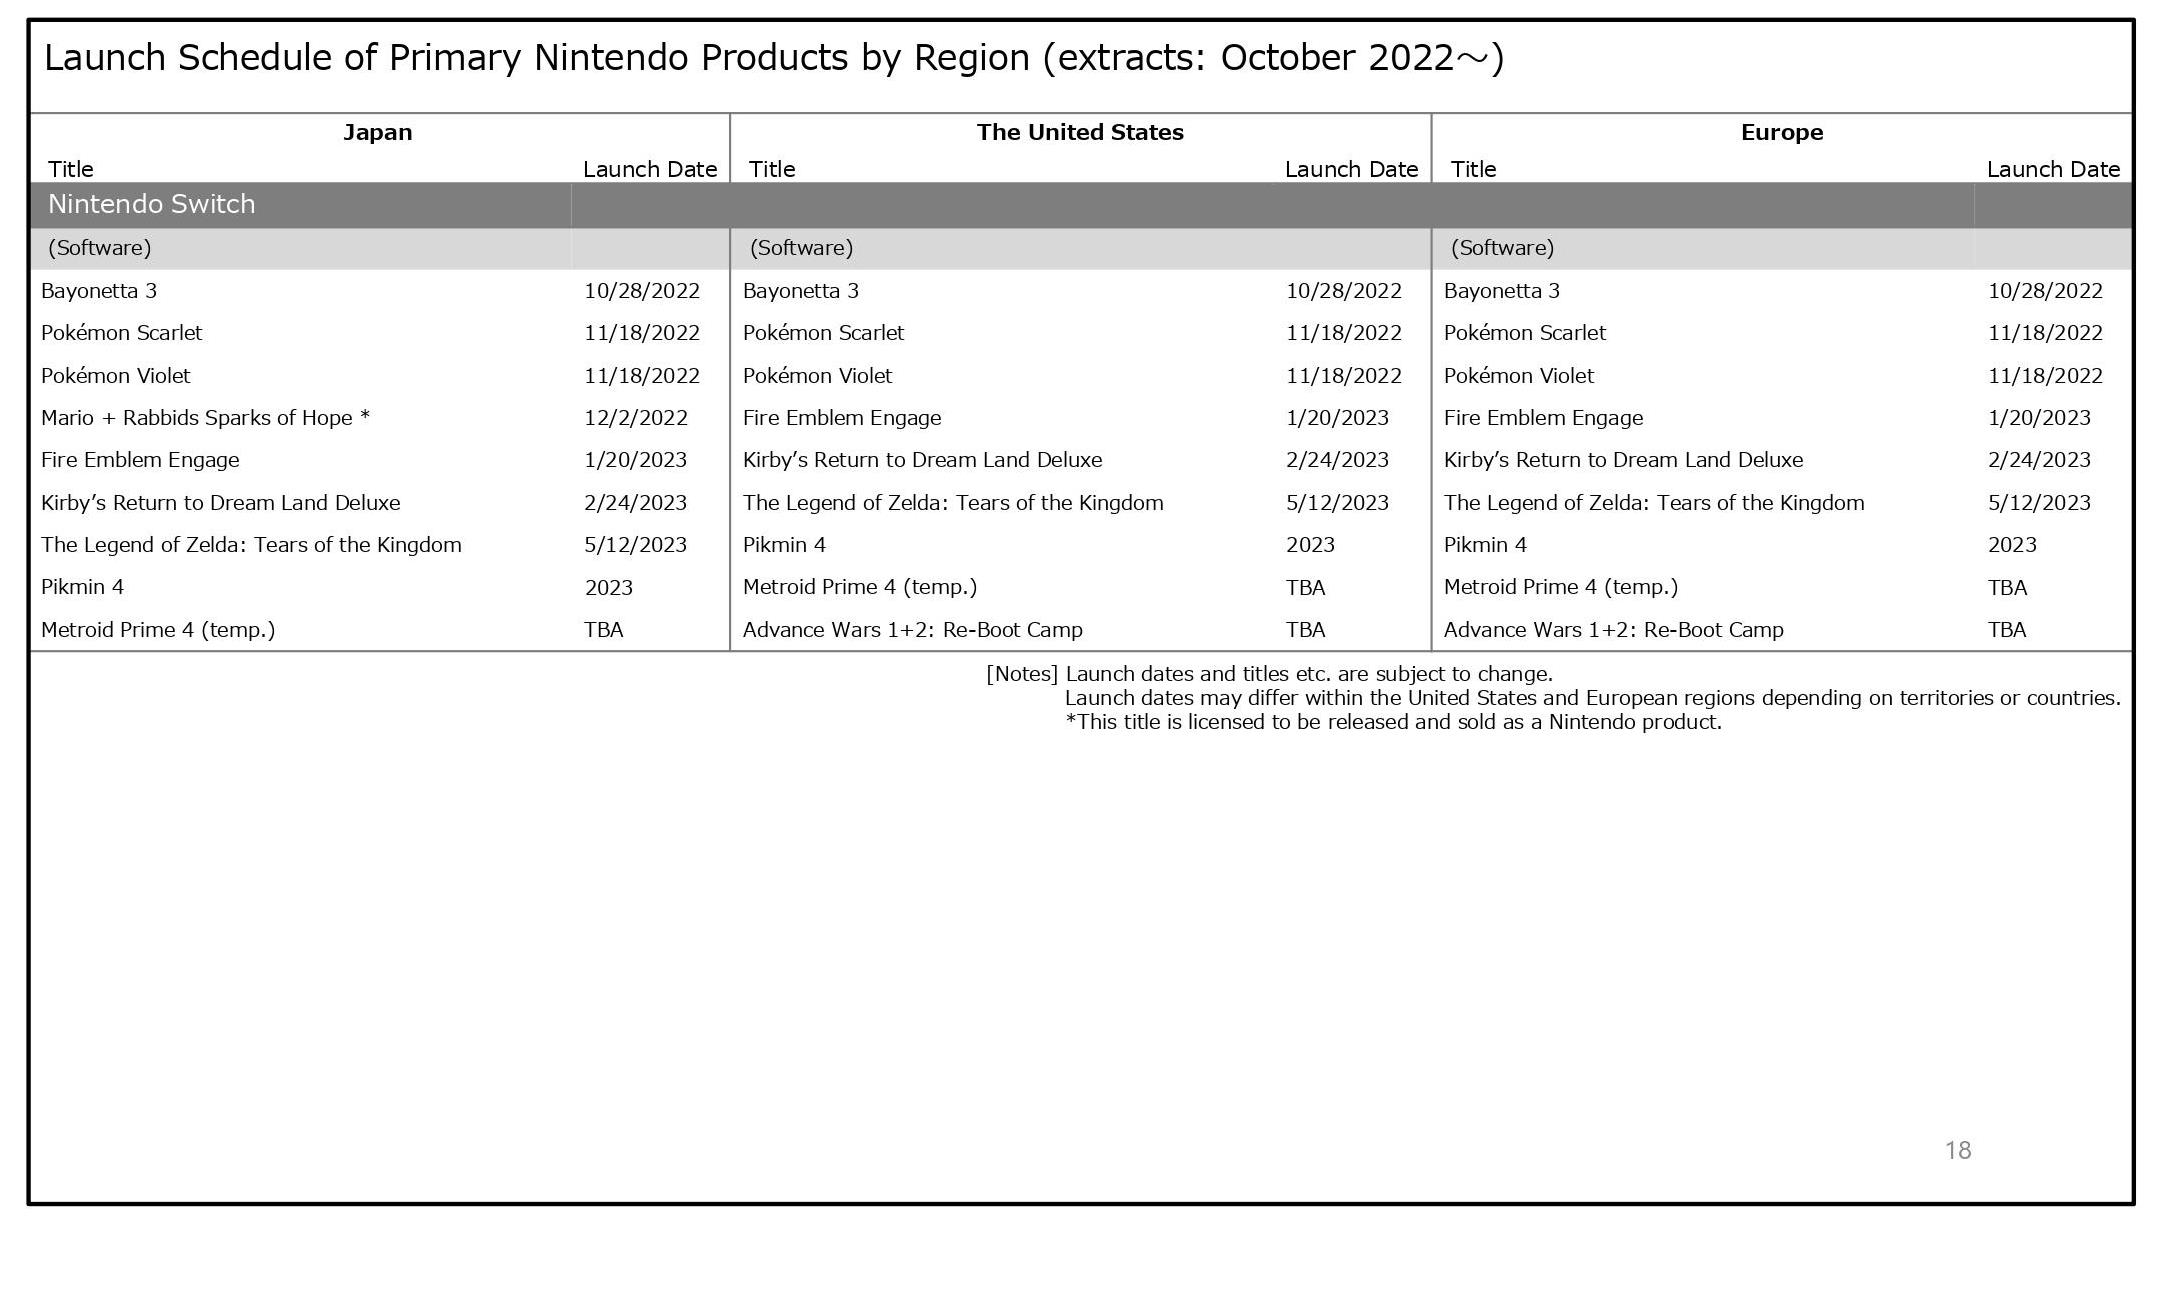
Task: Click Pikmin 4 in Japan column
Action: coord(82,587)
